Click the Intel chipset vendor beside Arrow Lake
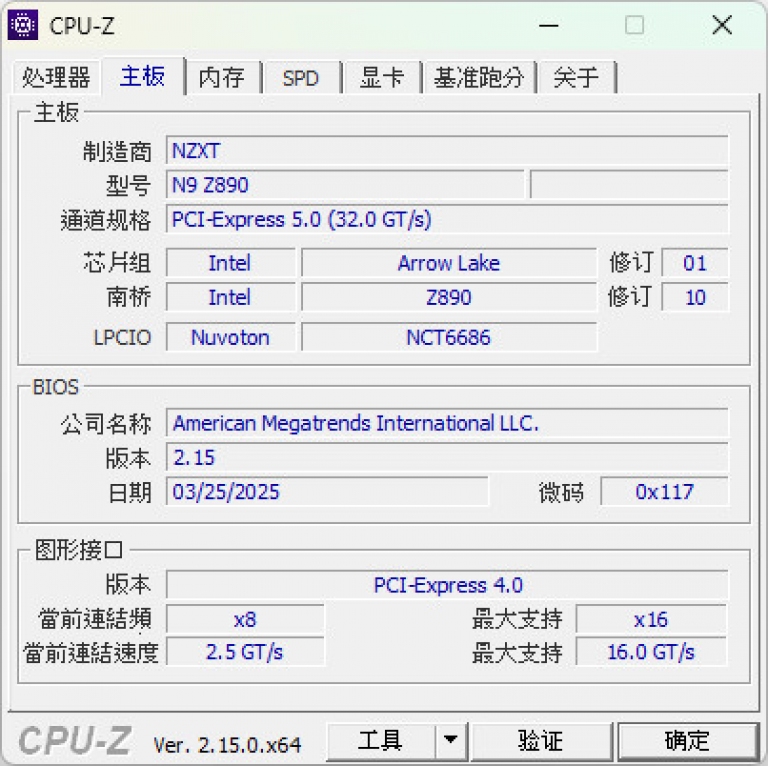 tap(230, 263)
